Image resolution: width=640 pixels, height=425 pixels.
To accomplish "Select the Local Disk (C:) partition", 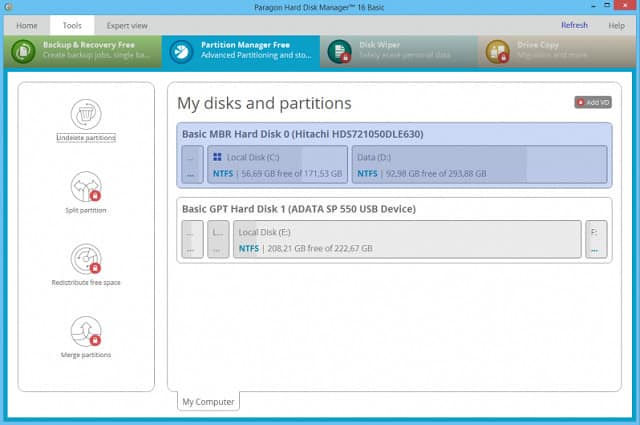I will tap(278, 165).
